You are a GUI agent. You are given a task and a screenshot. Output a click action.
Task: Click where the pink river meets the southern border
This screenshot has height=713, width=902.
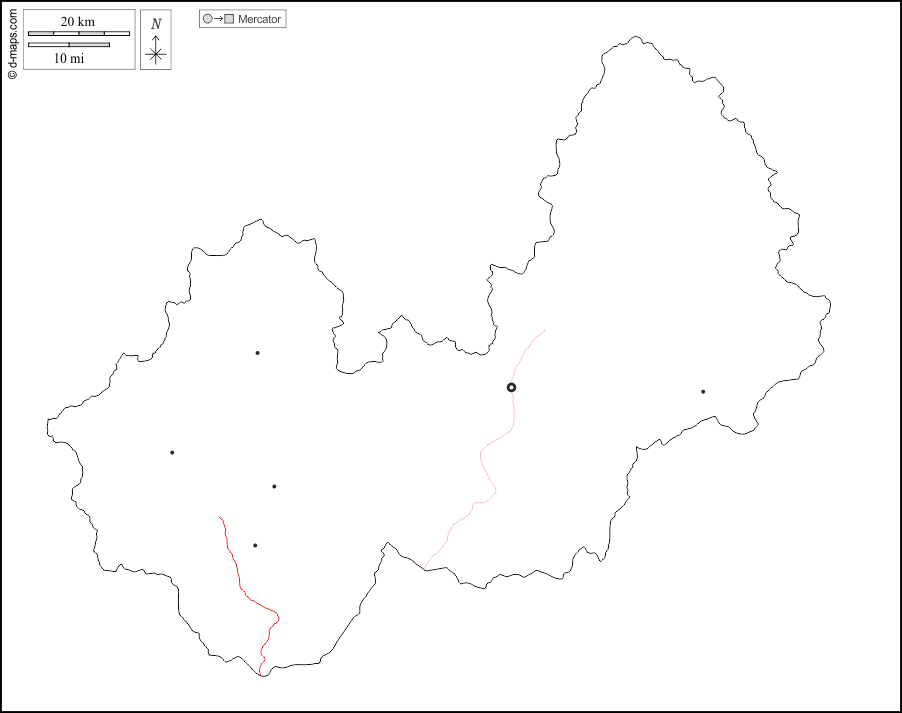point(425,568)
